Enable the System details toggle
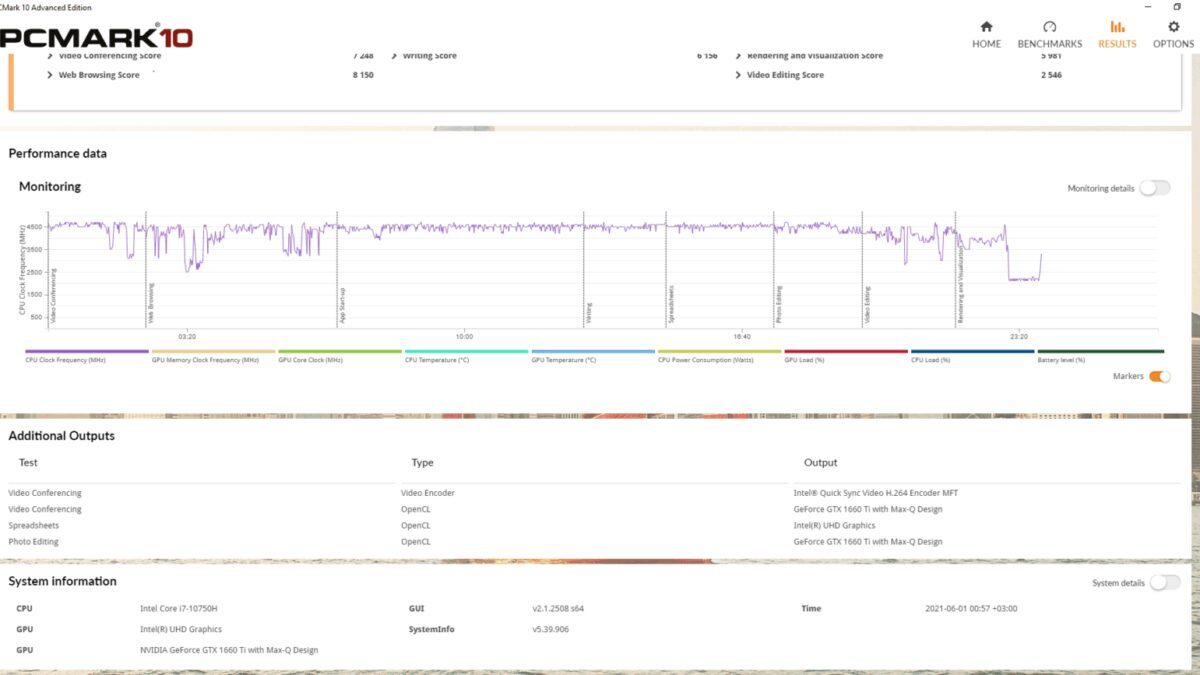 point(1164,583)
